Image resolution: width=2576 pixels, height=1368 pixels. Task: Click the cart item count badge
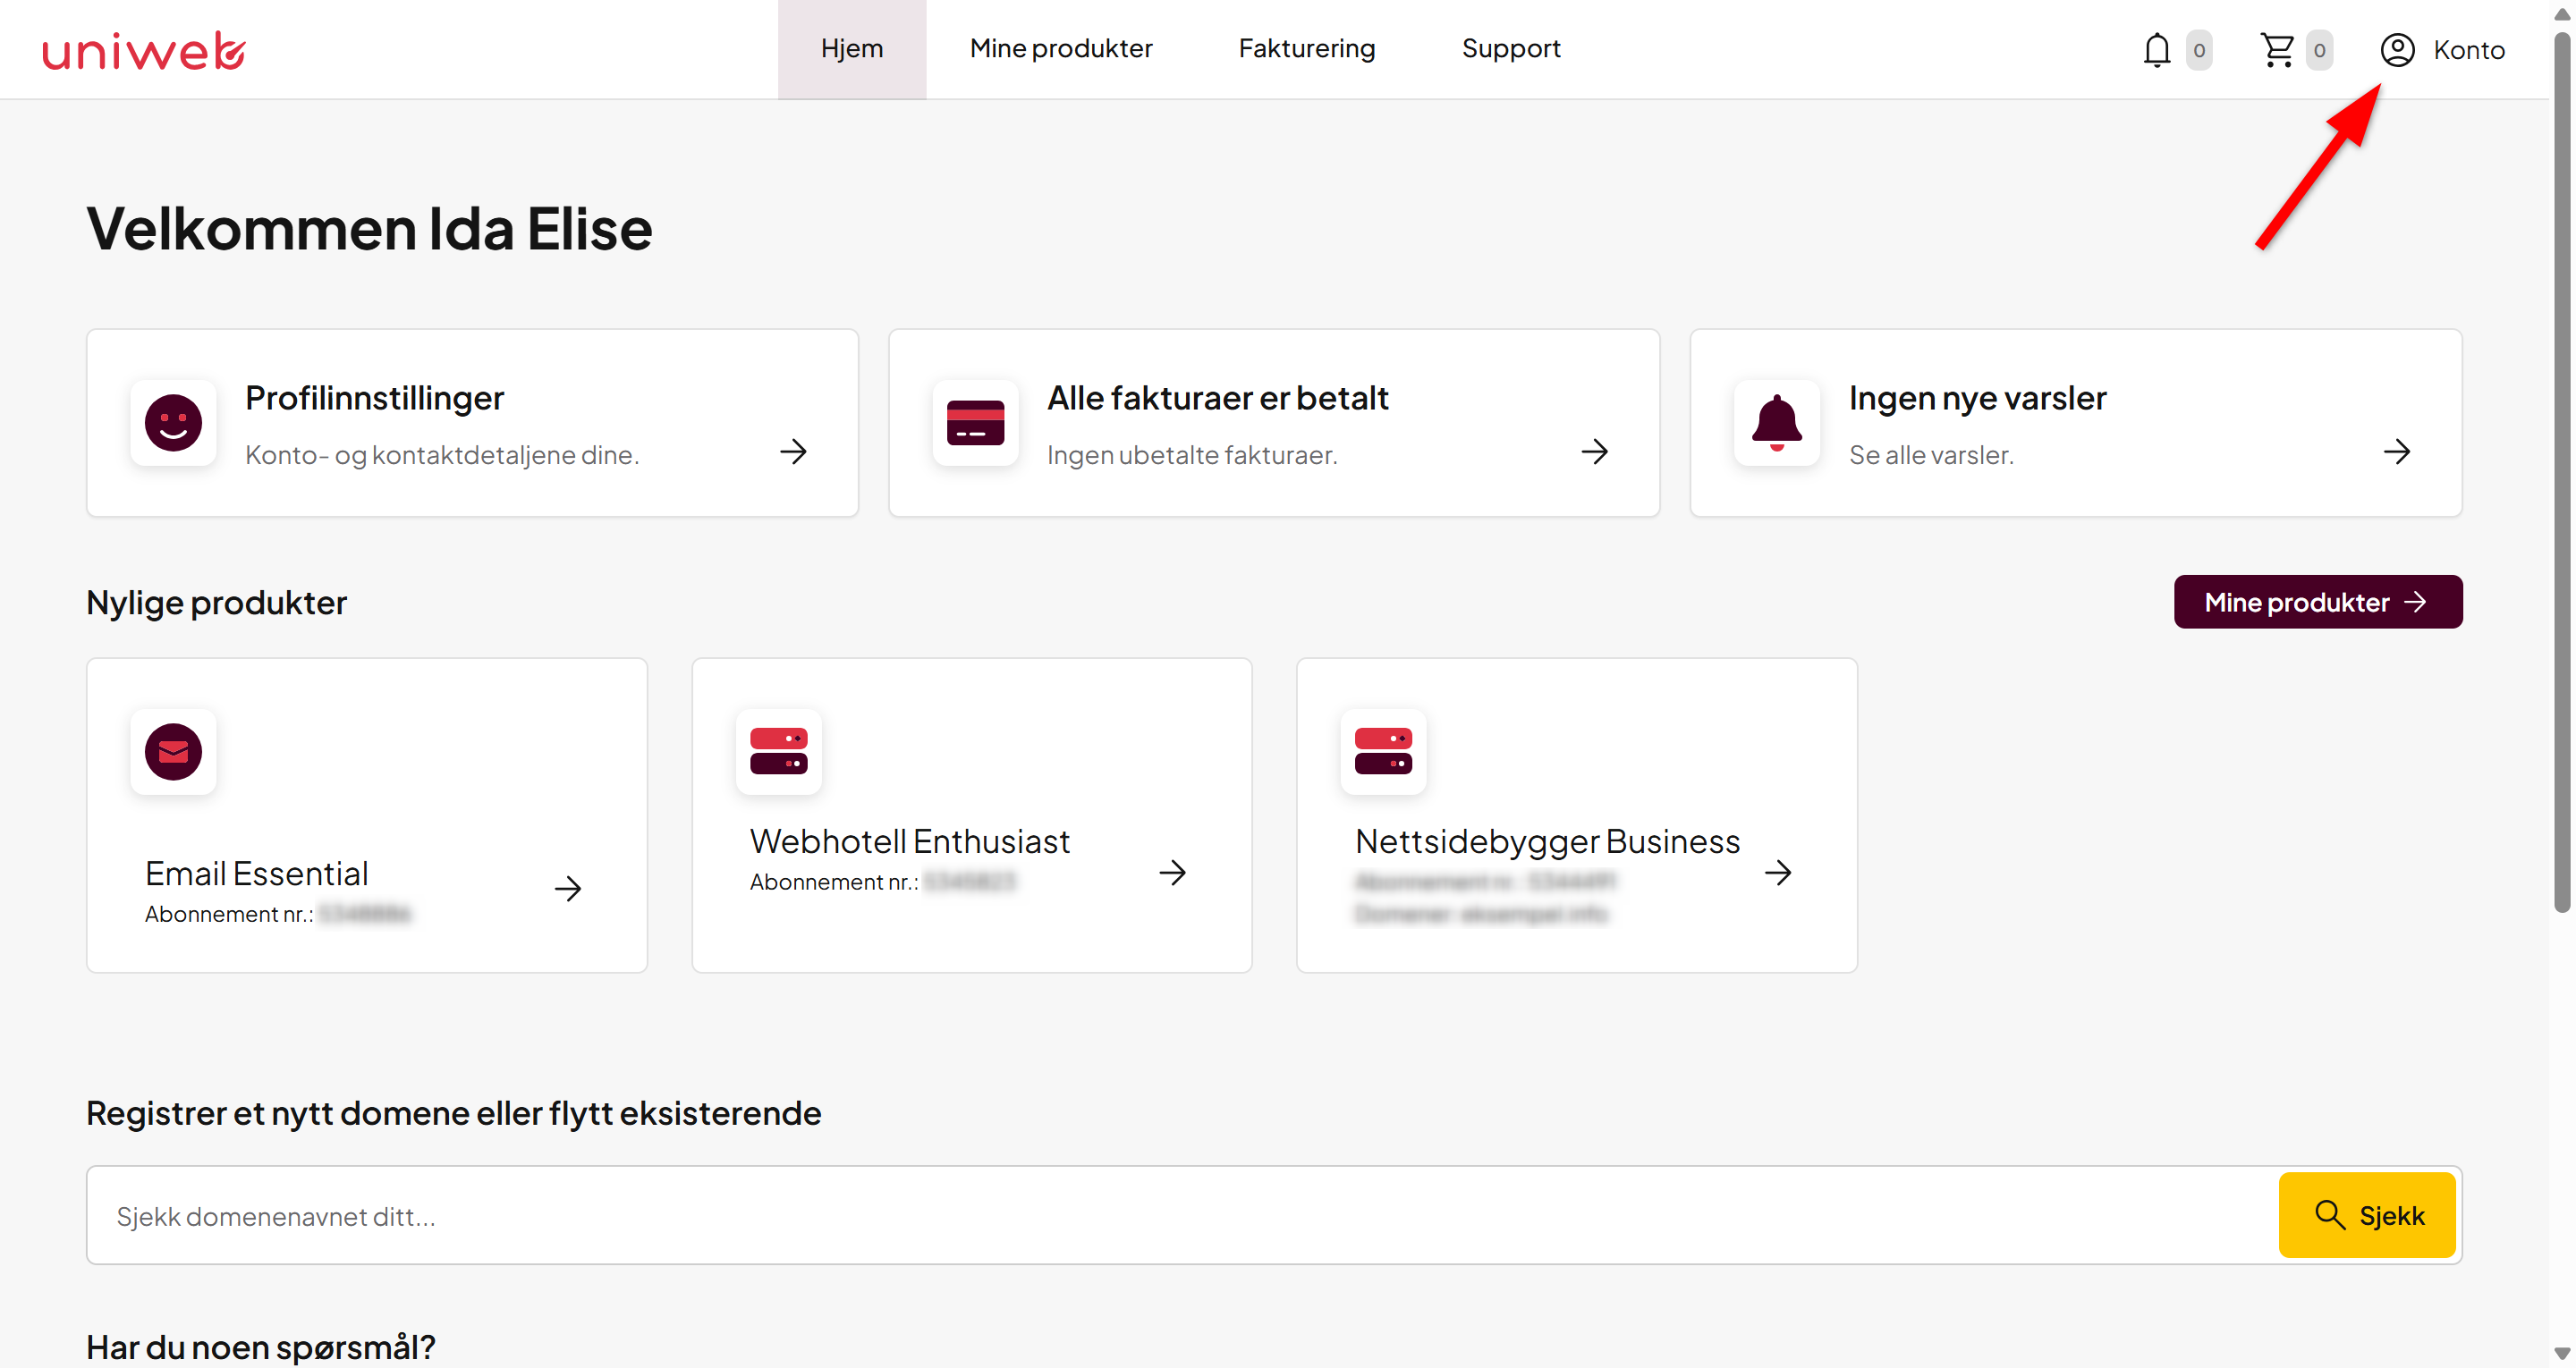[x=2319, y=50]
